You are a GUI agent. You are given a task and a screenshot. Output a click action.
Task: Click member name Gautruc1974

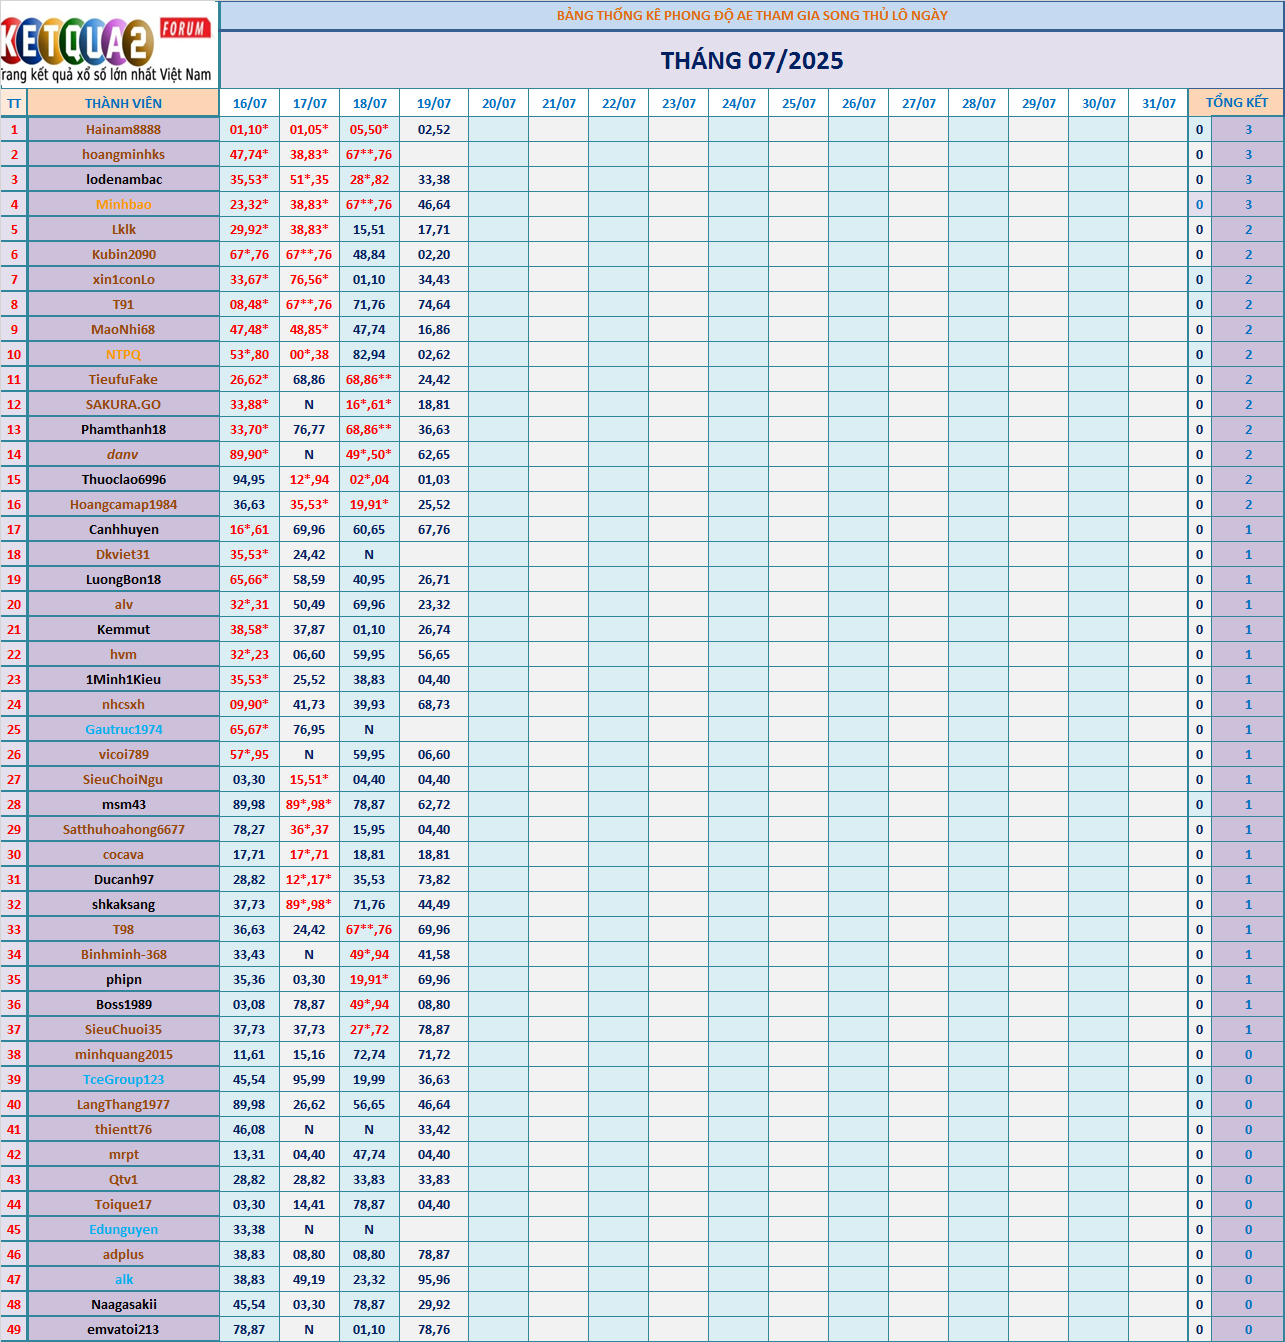click(123, 729)
